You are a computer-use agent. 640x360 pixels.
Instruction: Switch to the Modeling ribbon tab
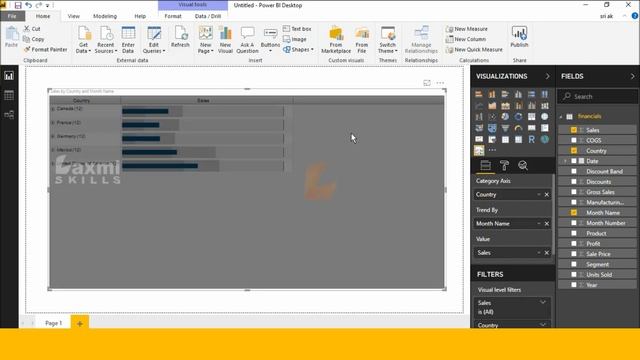coord(105,16)
